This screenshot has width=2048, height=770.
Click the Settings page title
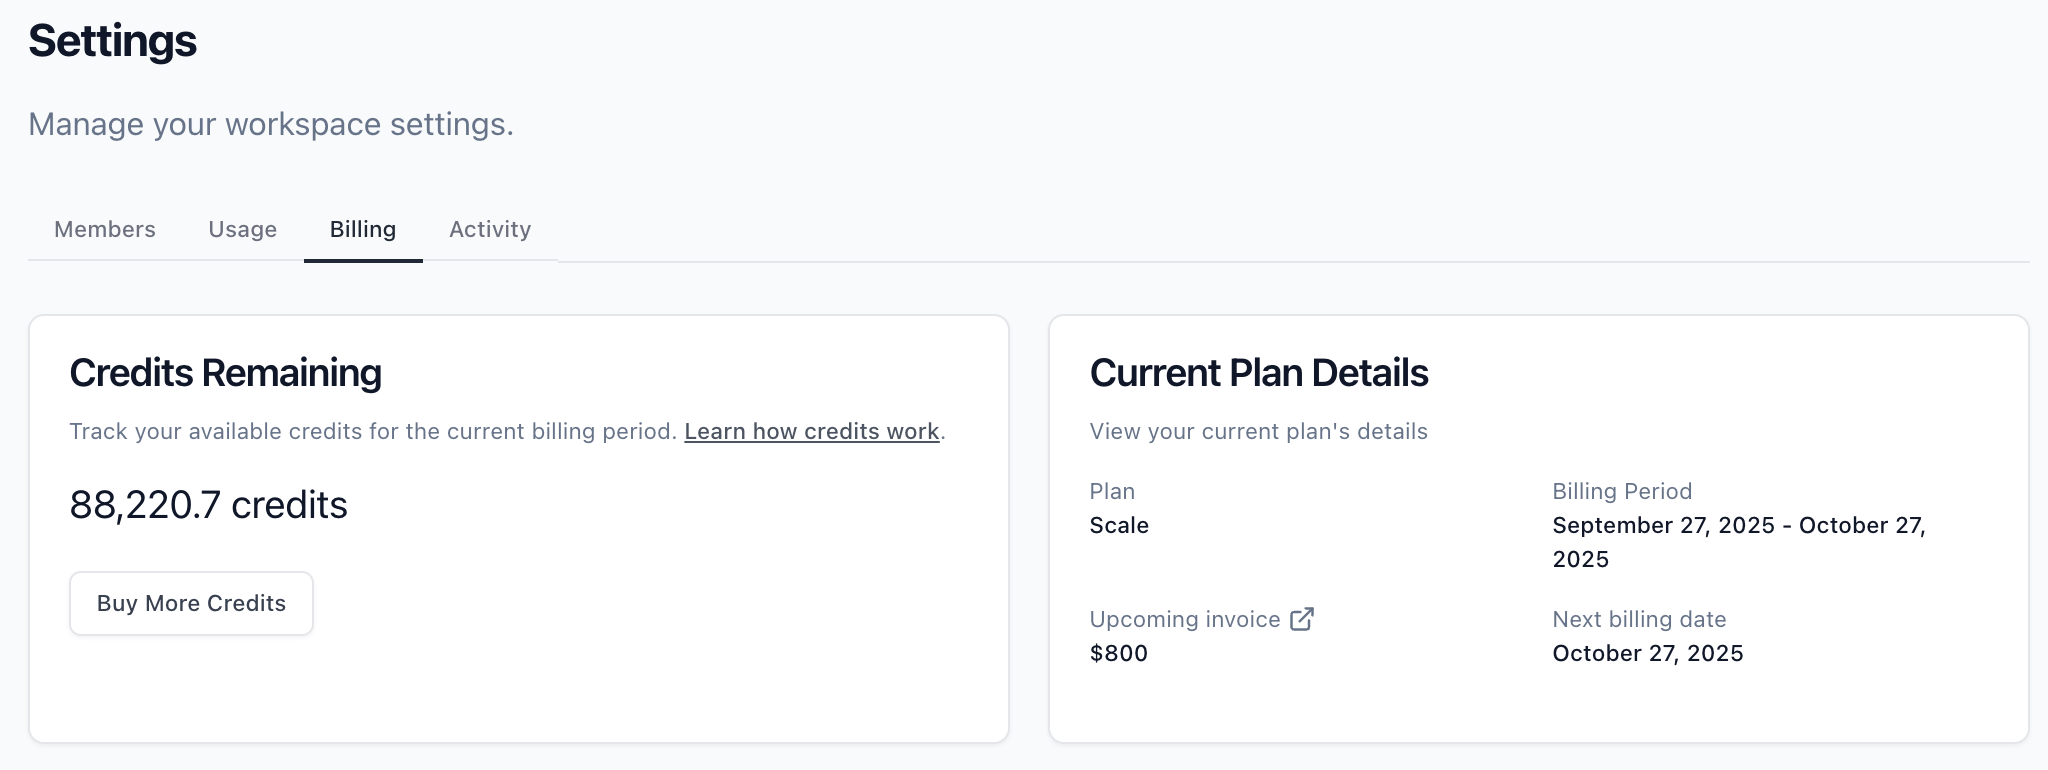coord(112,40)
